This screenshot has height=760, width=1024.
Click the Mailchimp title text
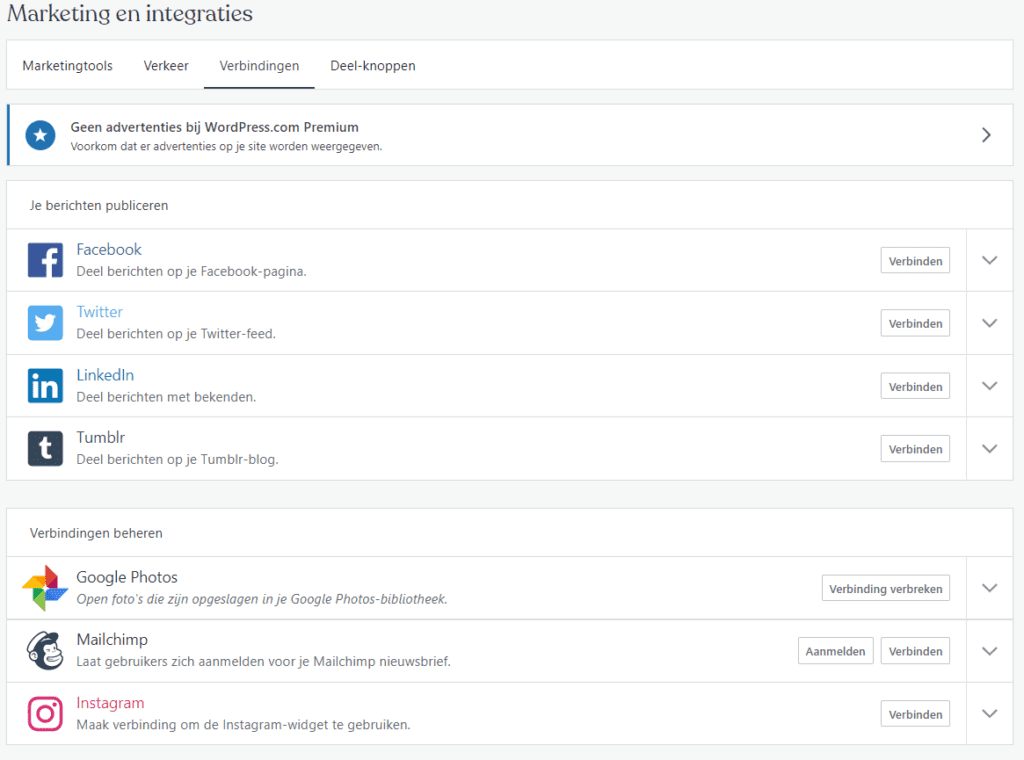tap(112, 639)
